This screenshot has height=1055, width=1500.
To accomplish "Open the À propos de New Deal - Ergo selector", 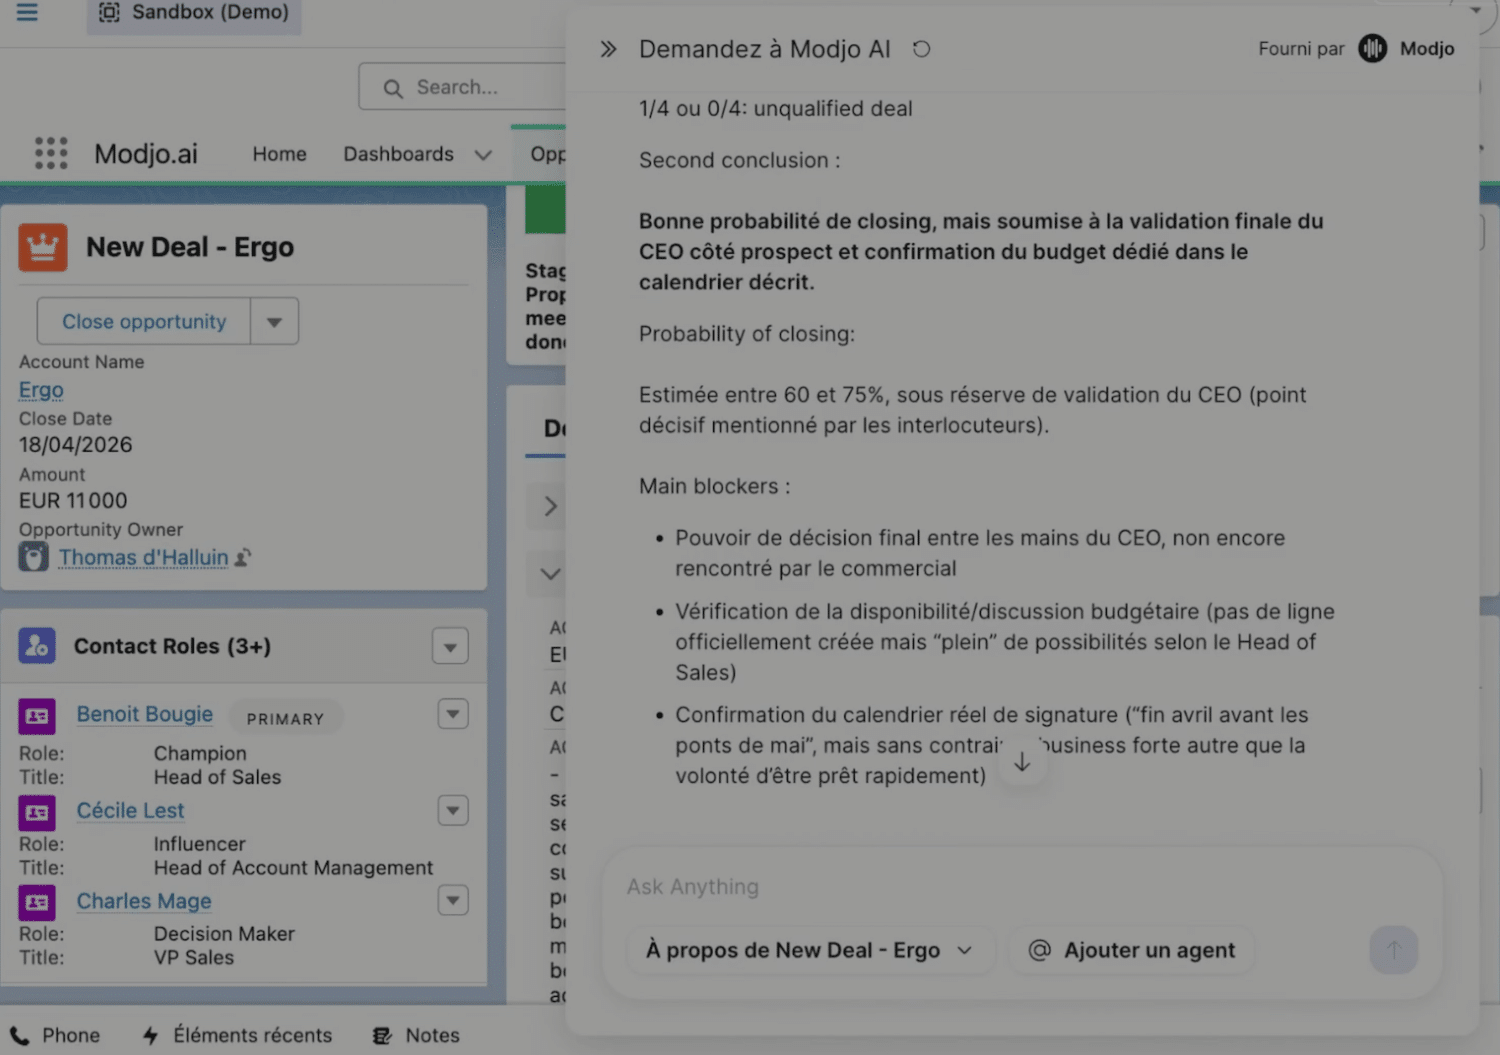I will tap(809, 950).
